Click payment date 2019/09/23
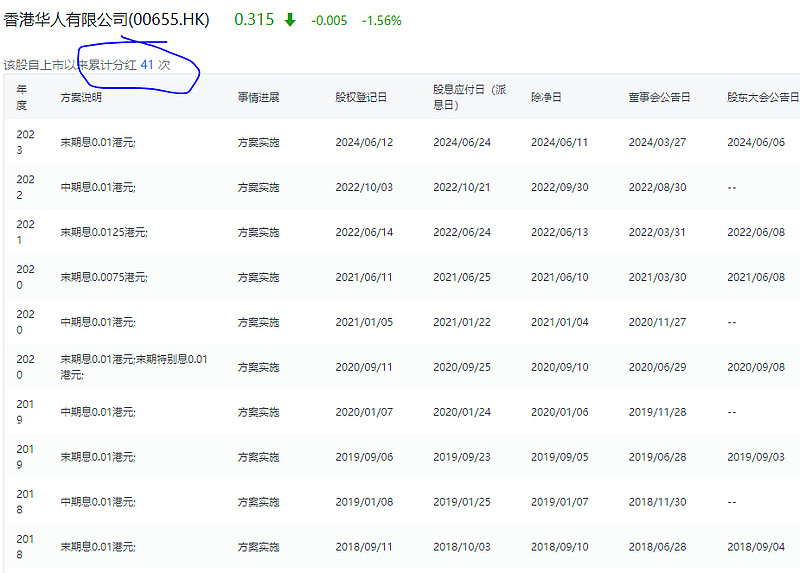This screenshot has width=800, height=573. coord(462,457)
